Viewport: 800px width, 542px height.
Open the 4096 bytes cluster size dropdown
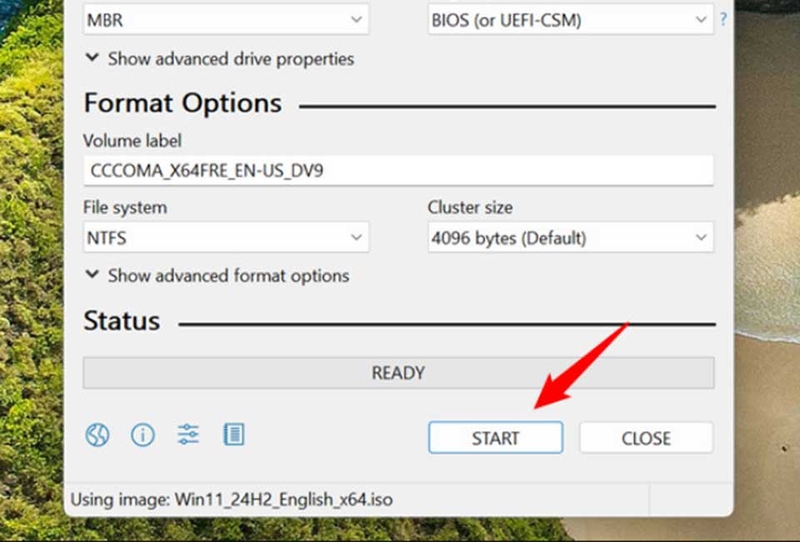[x=570, y=237]
